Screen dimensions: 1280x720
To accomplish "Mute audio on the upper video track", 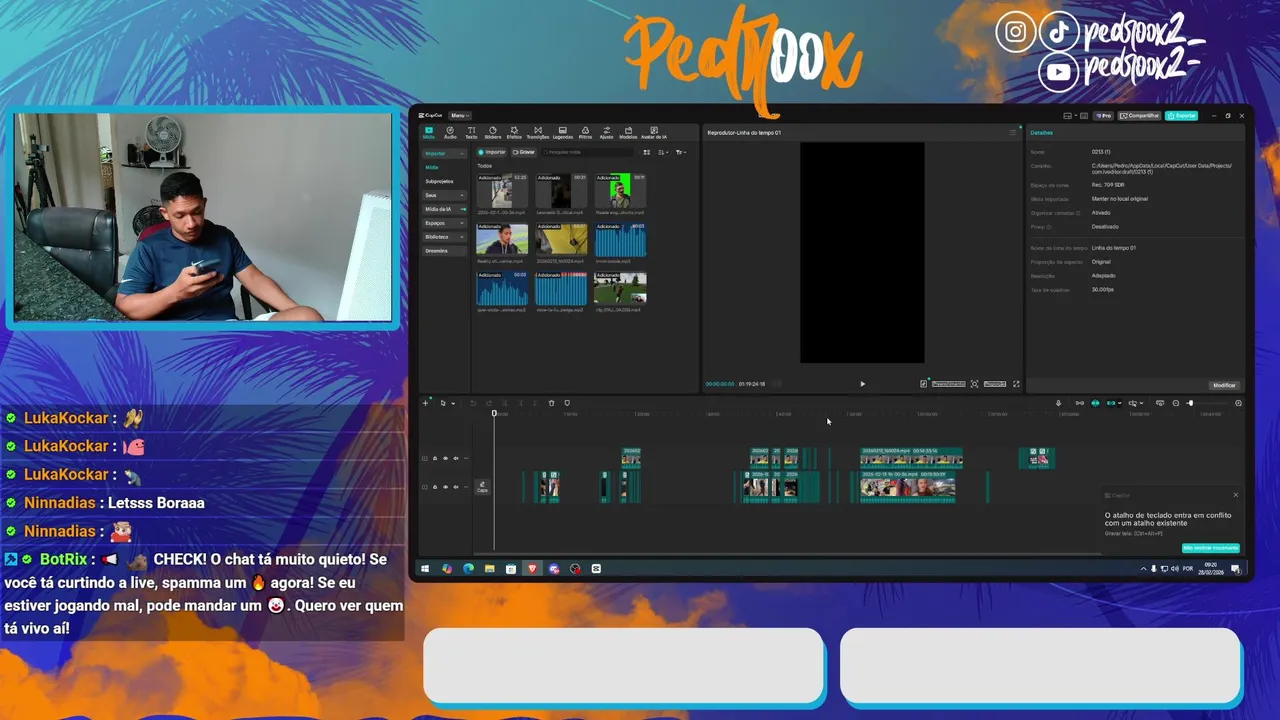I will click(x=456, y=458).
